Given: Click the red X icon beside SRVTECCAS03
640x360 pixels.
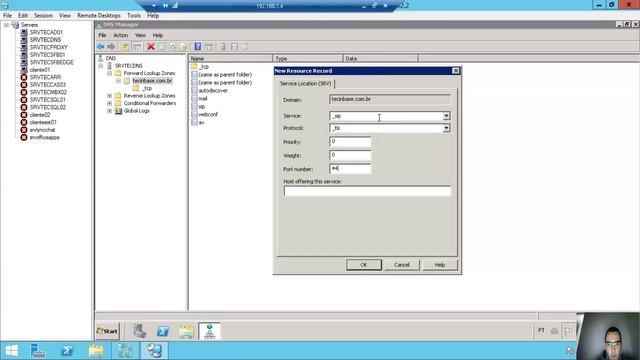Looking at the screenshot, I should (x=24, y=85).
